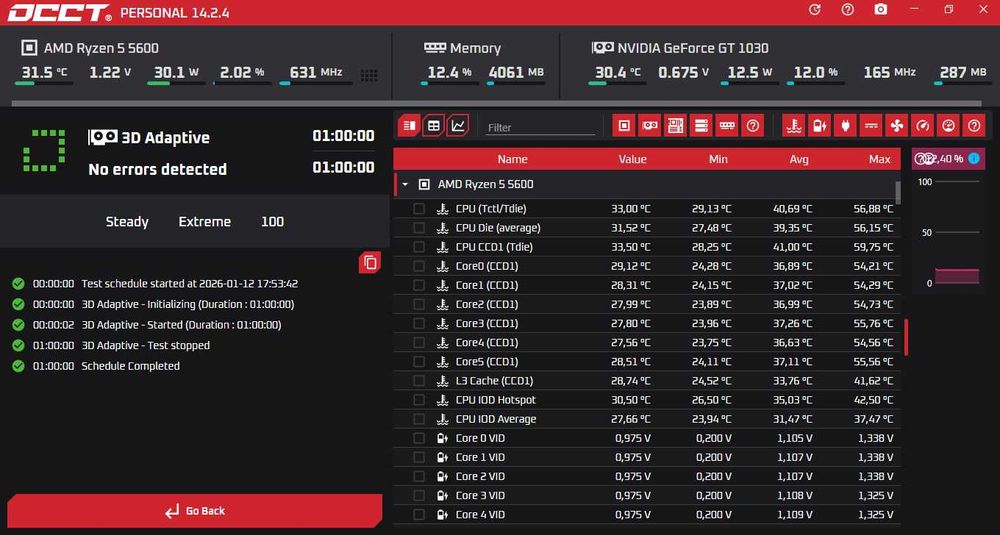The height and width of the screenshot is (535, 1000).
Task: Filter sensors by memory module icon
Action: 726,126
